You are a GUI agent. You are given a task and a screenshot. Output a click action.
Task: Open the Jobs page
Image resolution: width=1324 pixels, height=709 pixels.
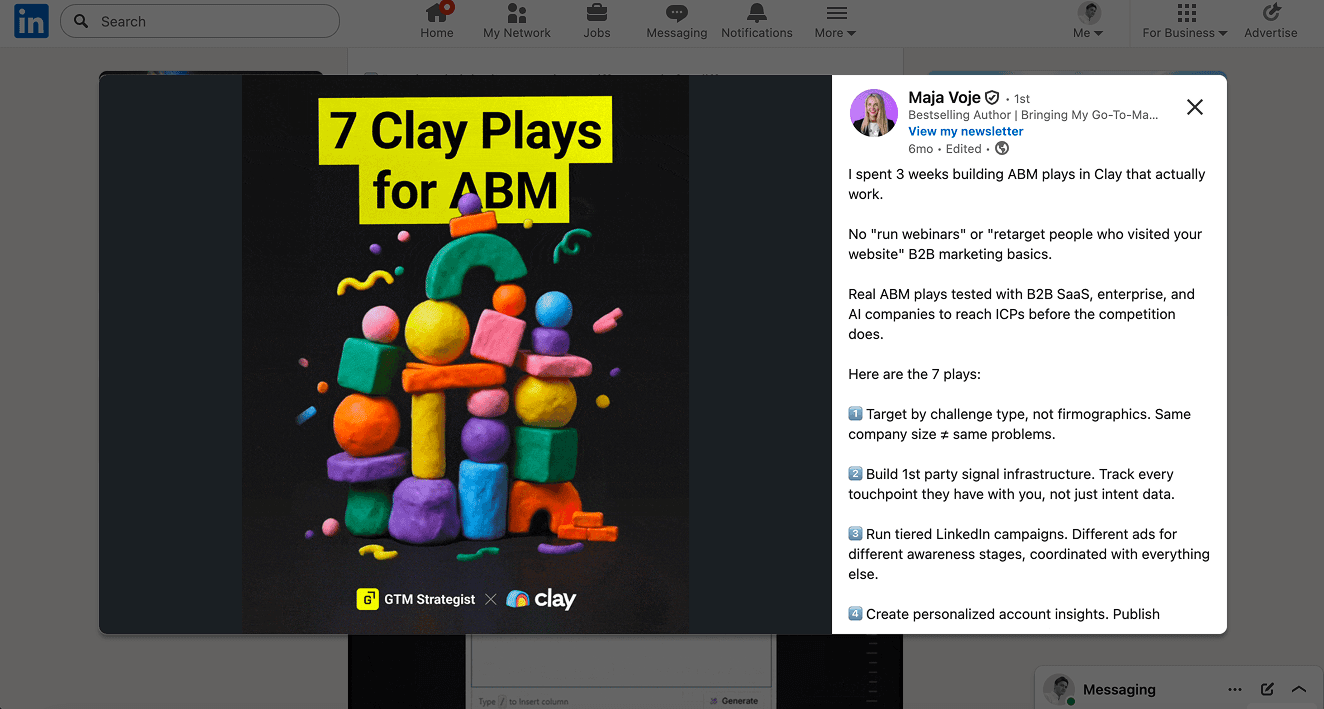pyautogui.click(x=597, y=21)
